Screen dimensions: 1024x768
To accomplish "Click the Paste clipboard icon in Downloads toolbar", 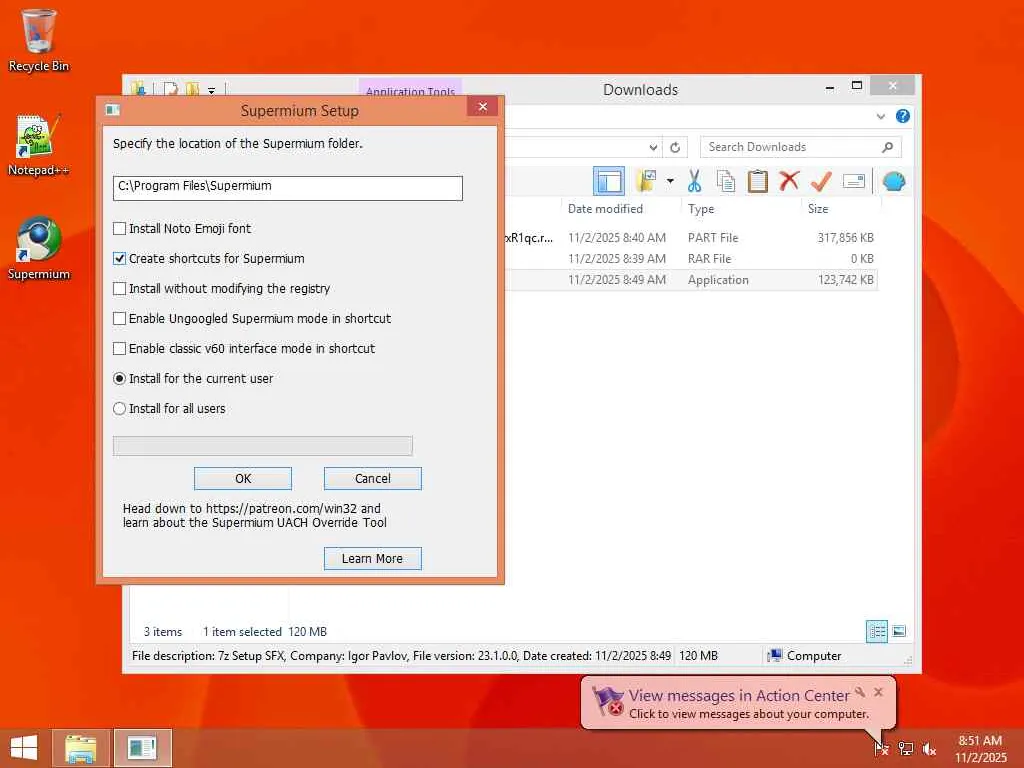I will (x=758, y=181).
